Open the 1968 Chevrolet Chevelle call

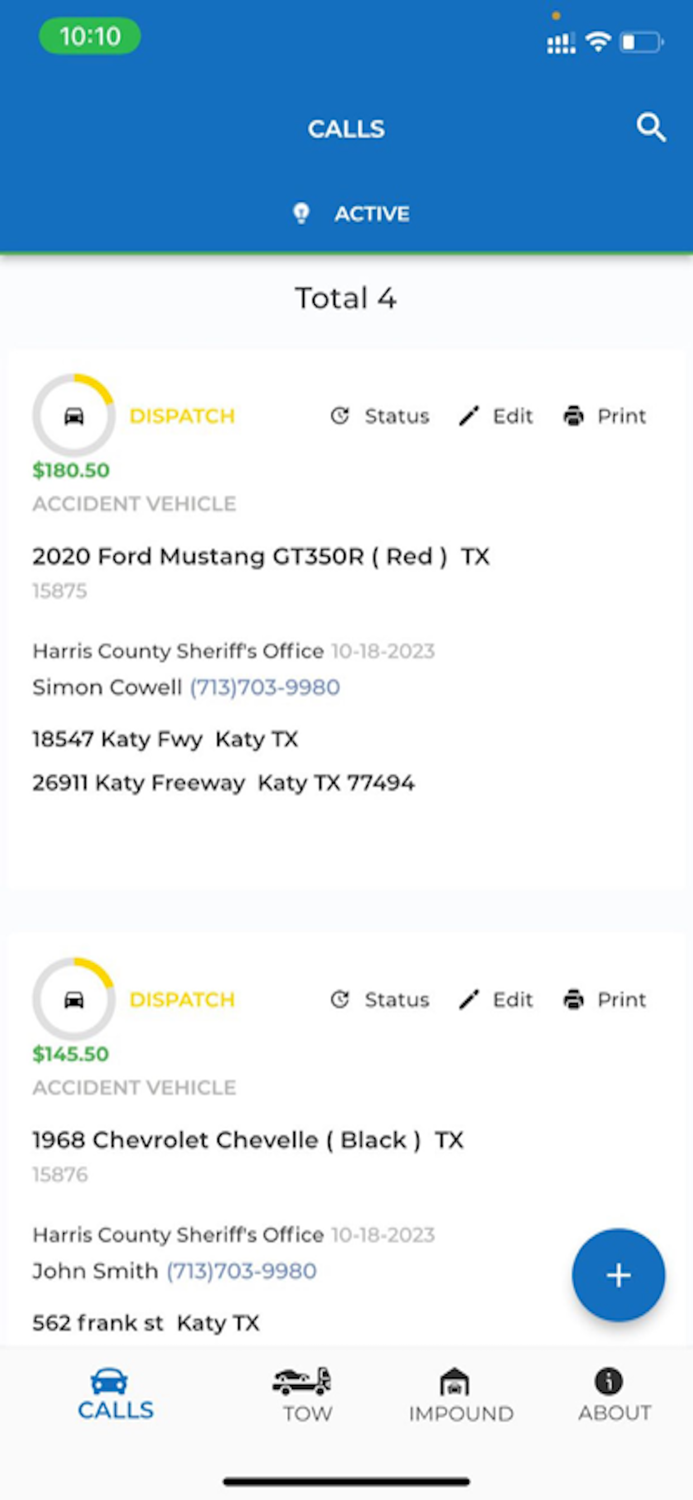coord(248,1140)
